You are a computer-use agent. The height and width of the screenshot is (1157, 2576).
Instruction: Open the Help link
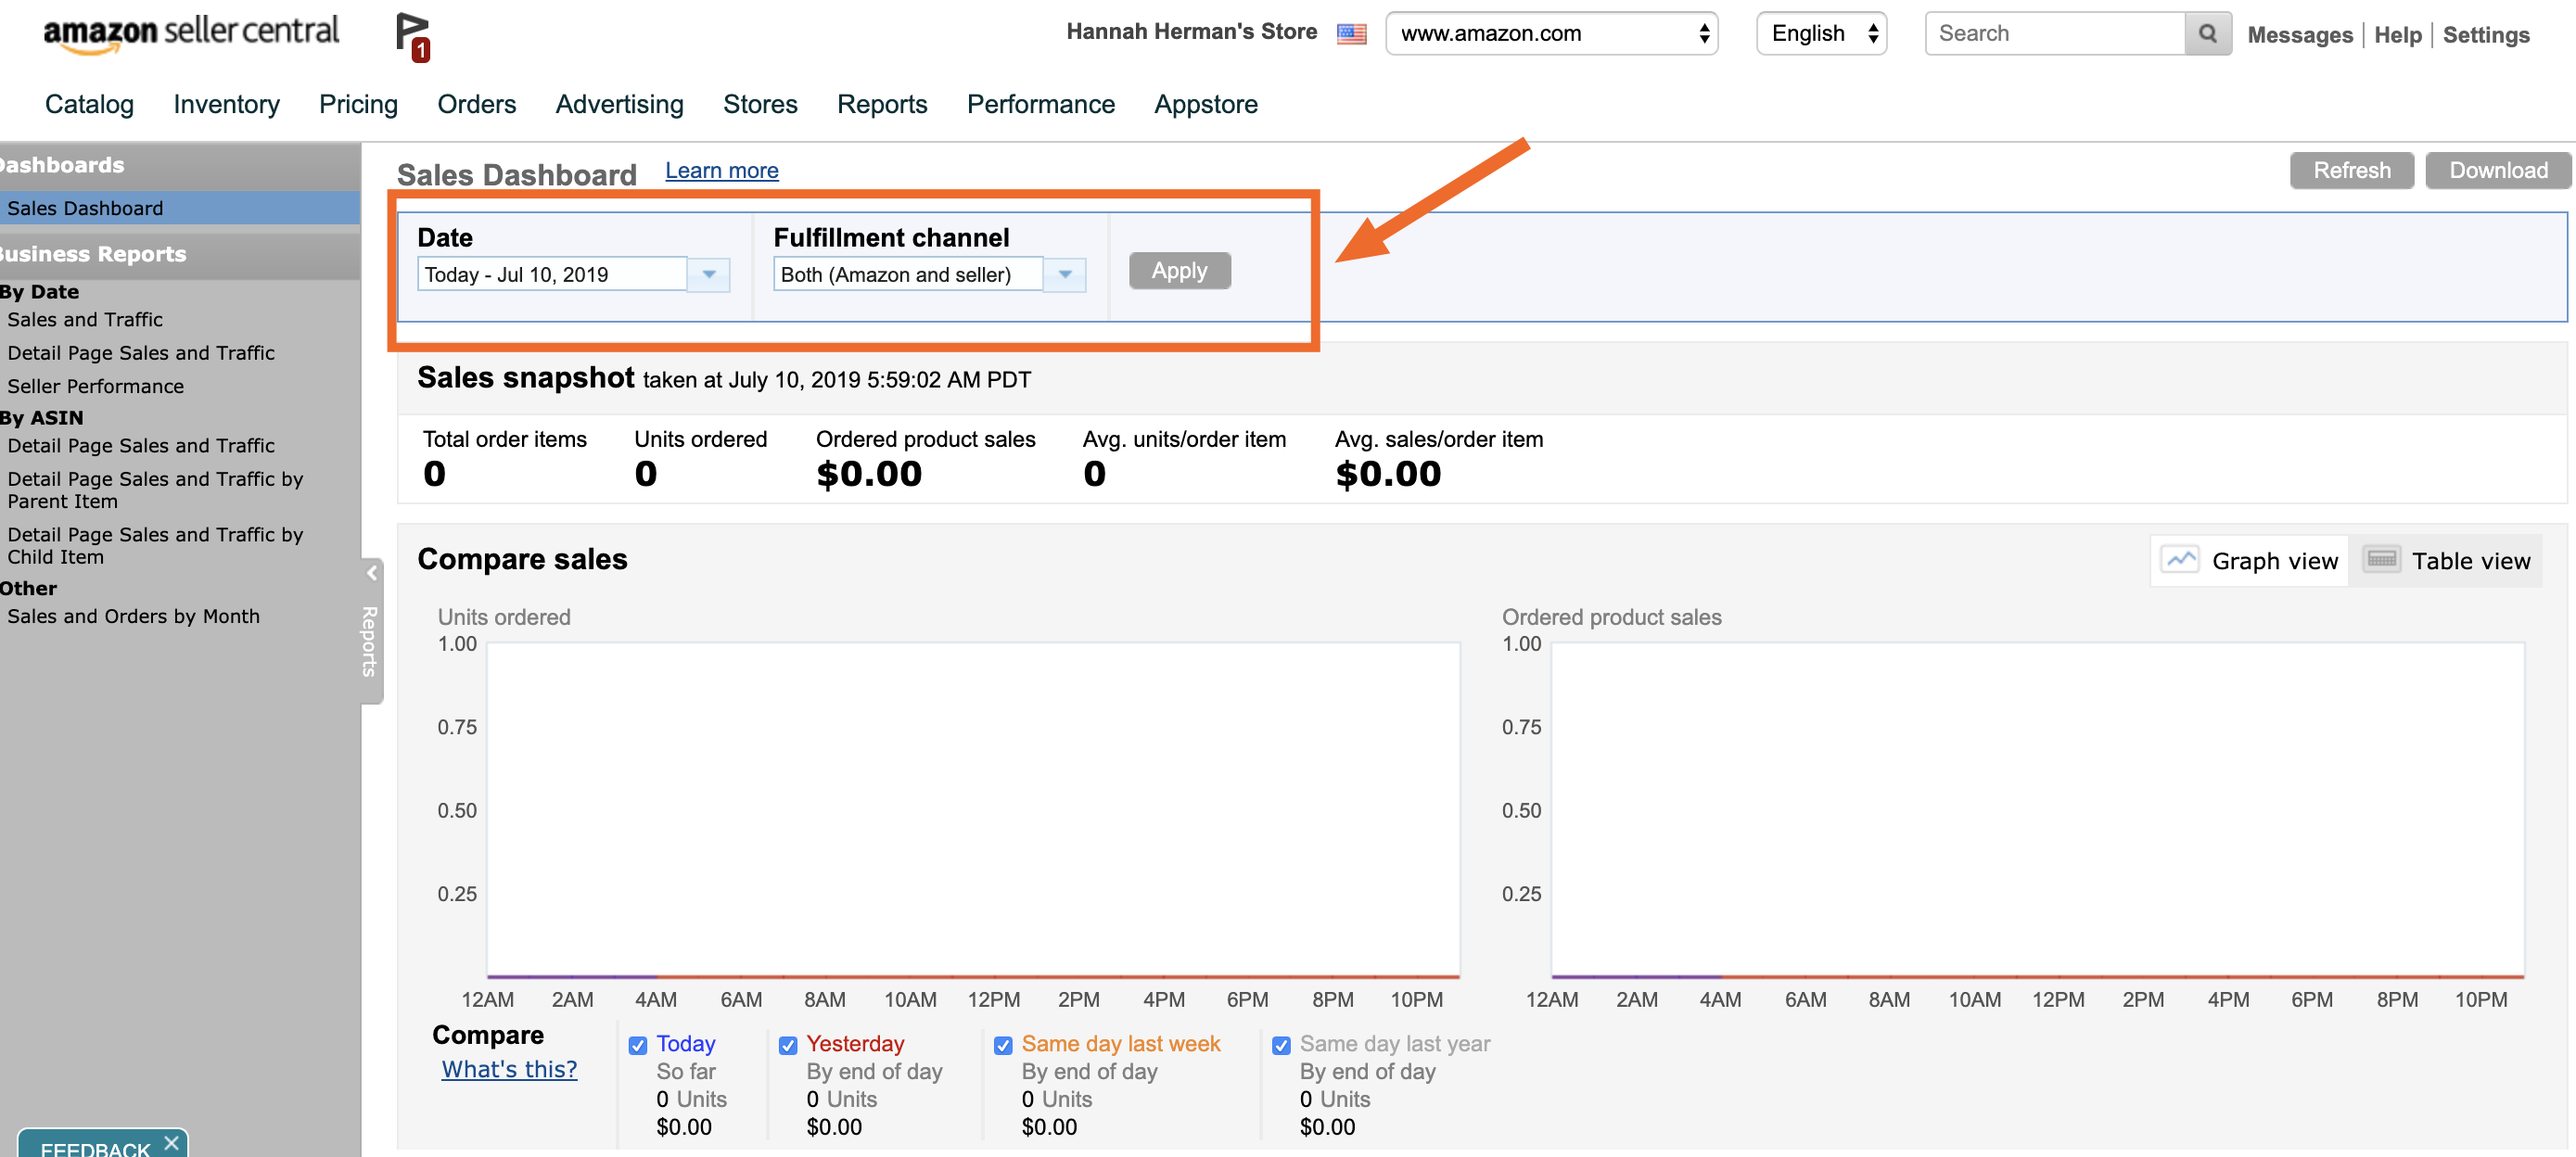coord(2397,35)
